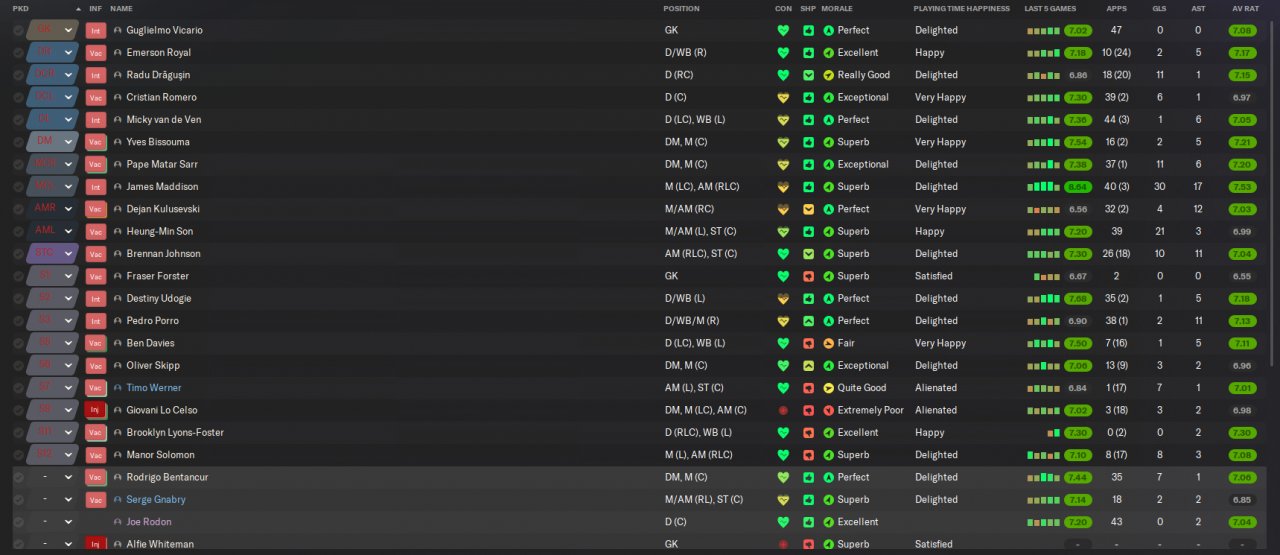This screenshot has width=1280, height=555.
Task: Open the player info icon beside James Maddison
Action: click(118, 187)
